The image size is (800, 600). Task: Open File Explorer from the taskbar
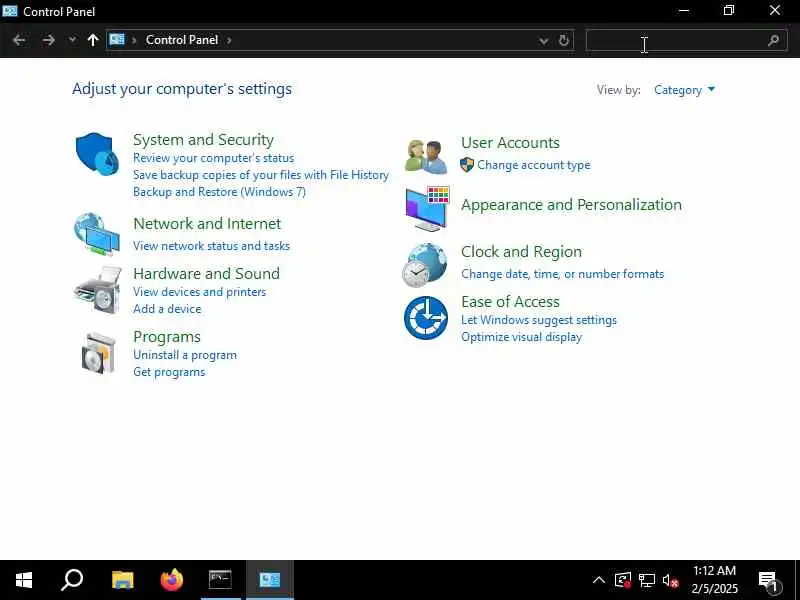(122, 580)
